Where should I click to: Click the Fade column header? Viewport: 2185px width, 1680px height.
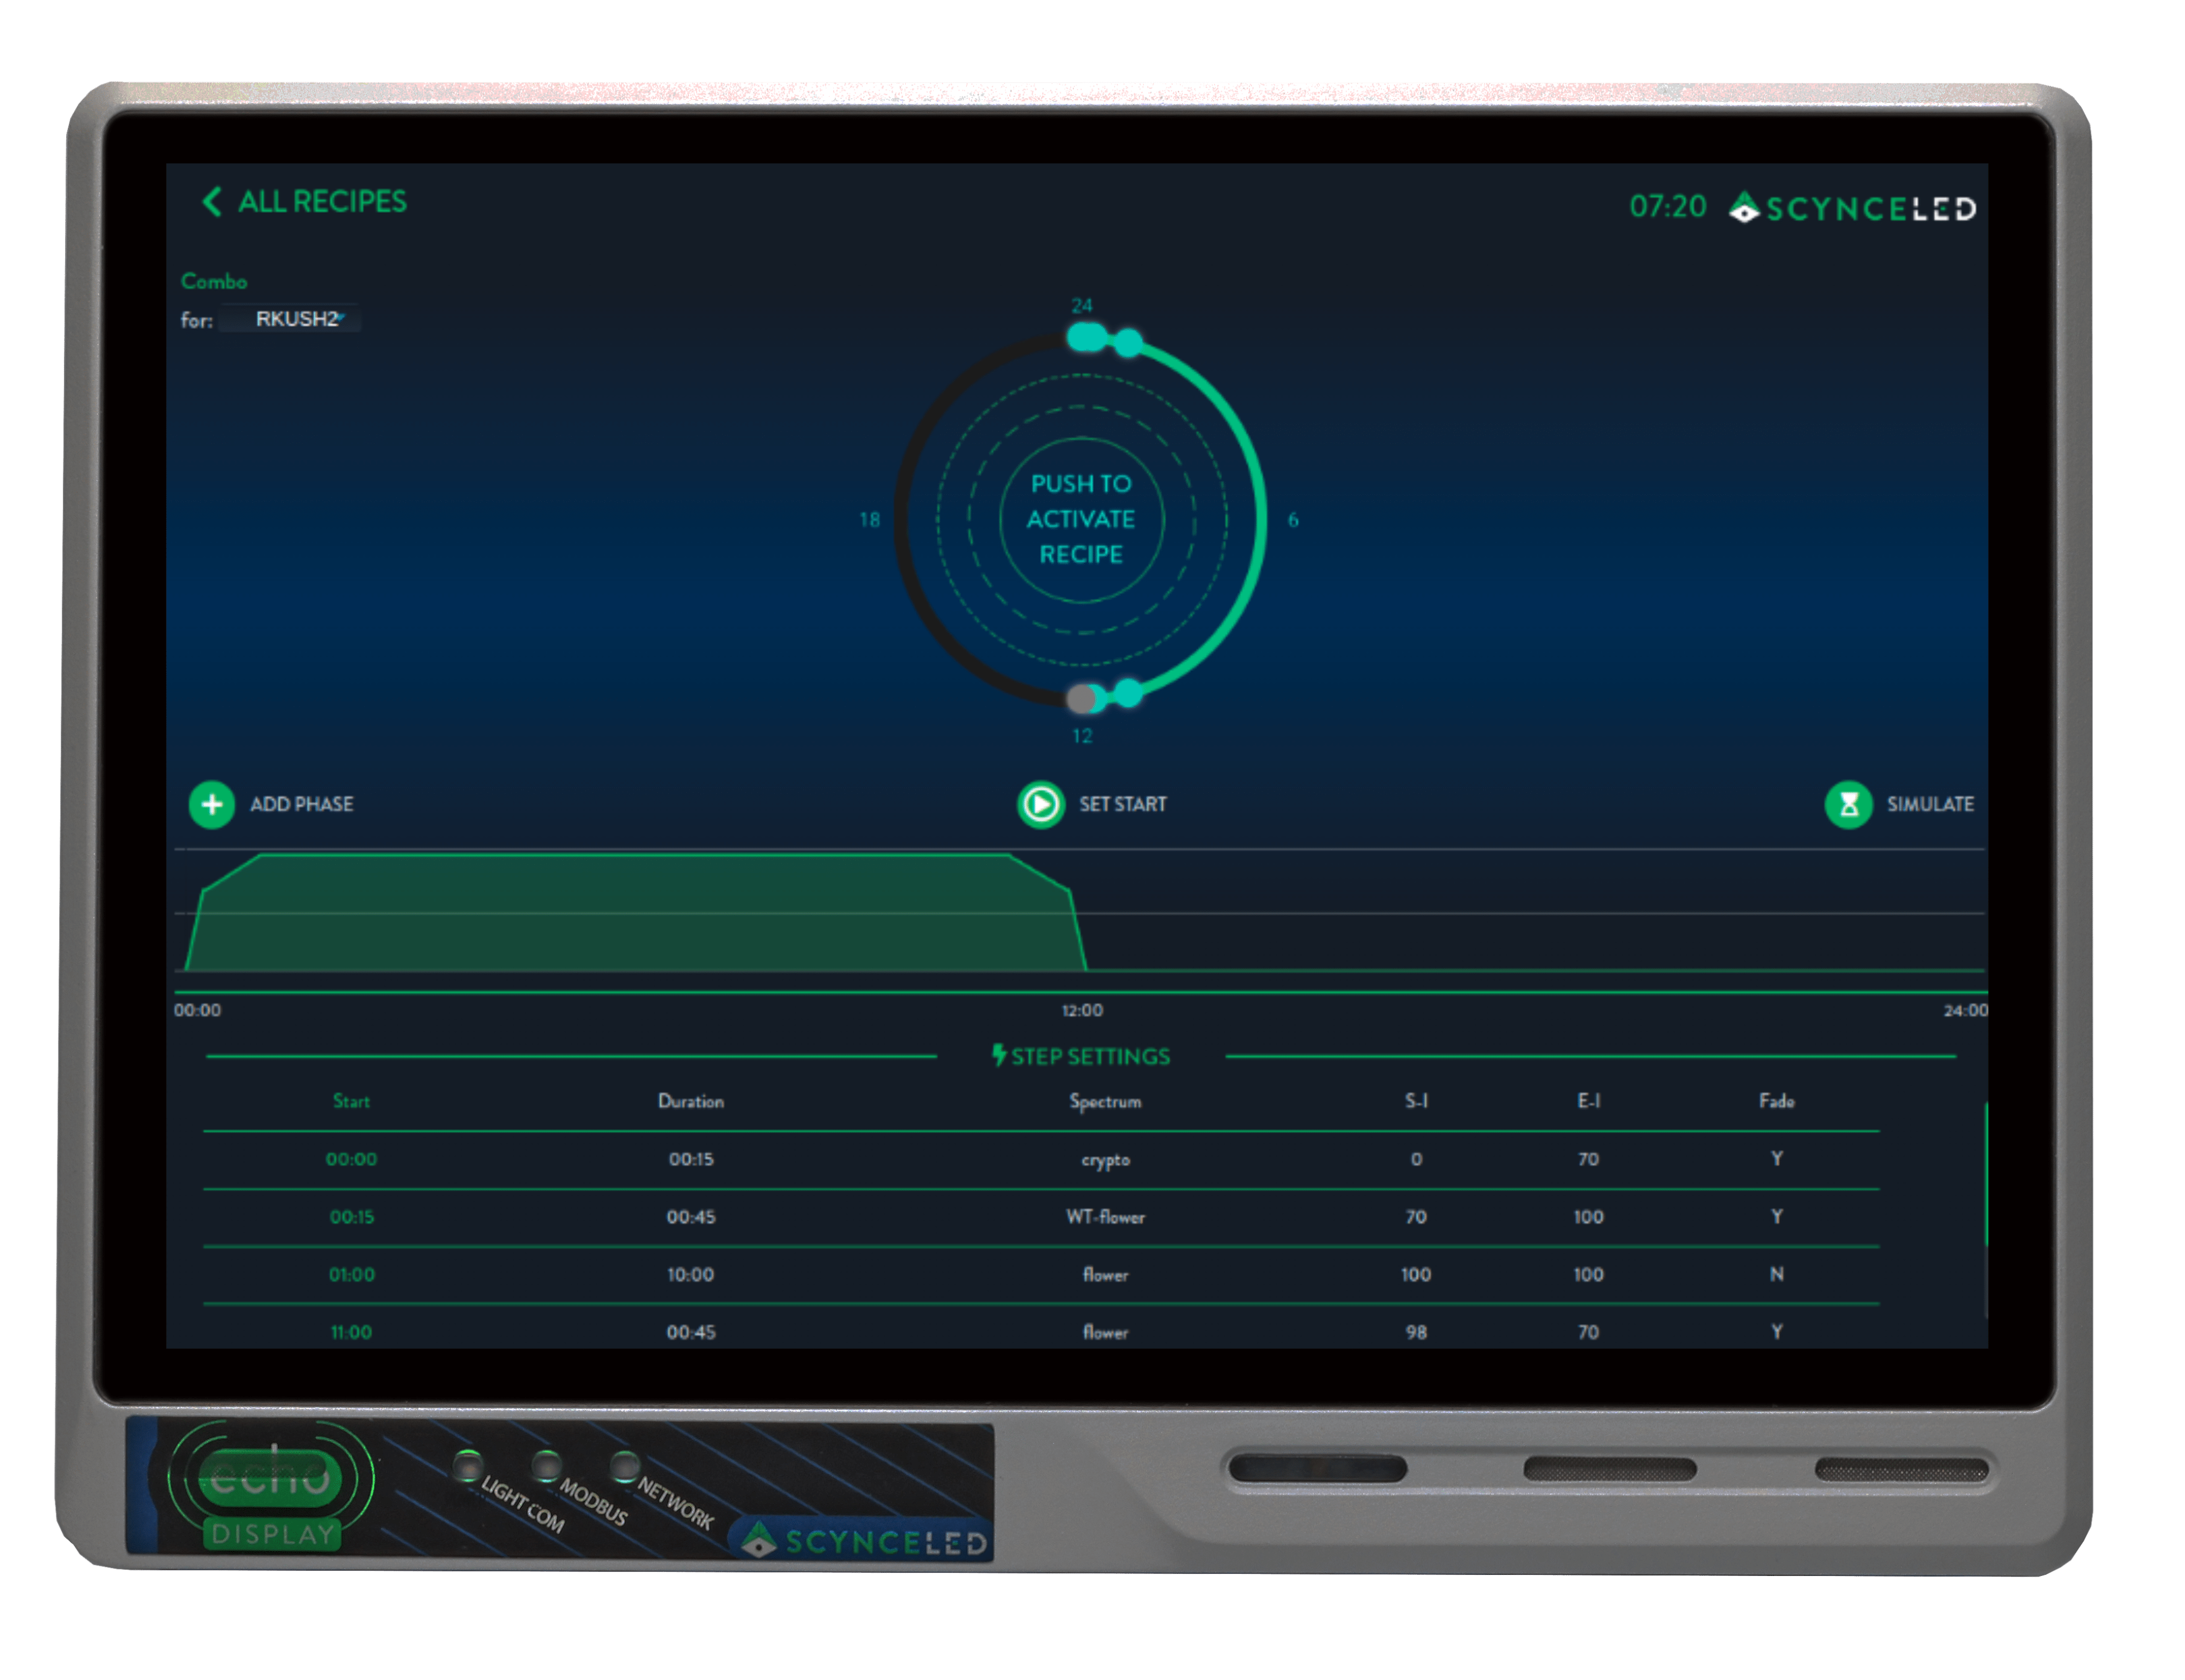click(x=1776, y=1101)
